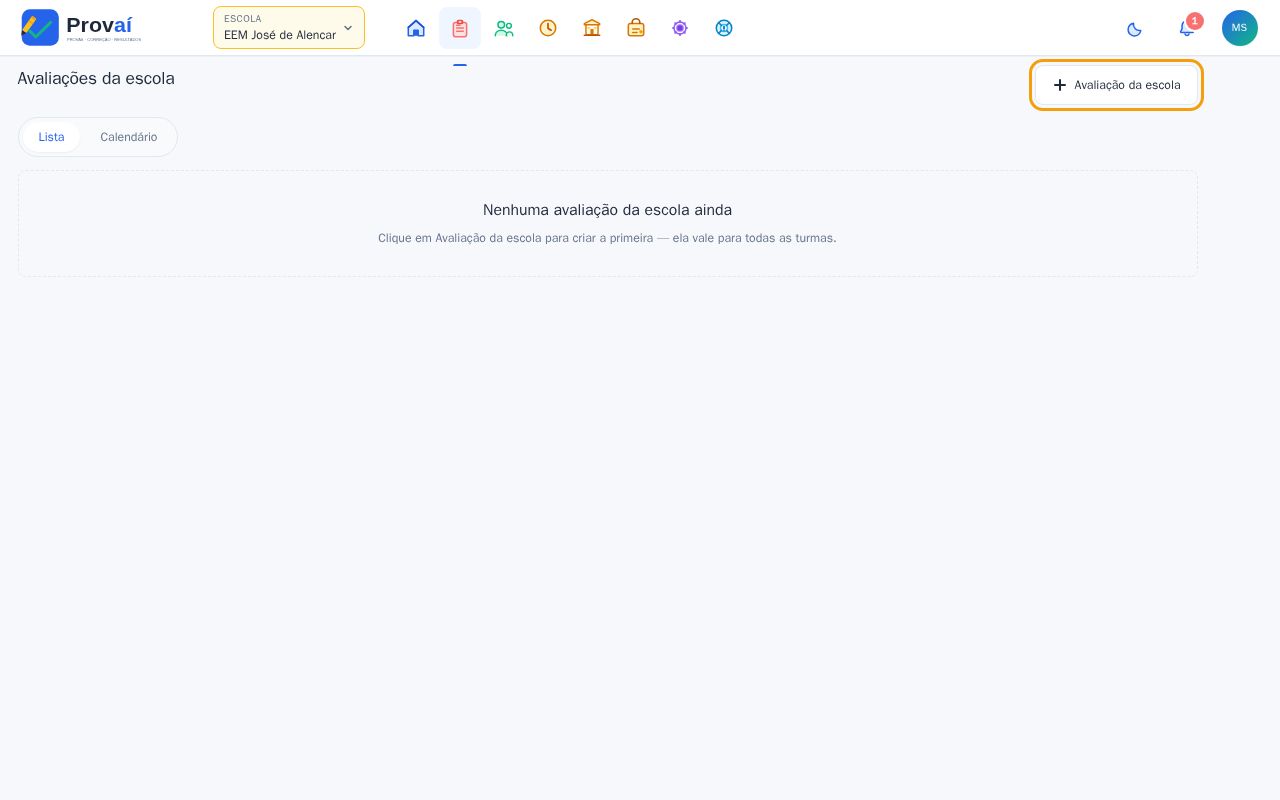Go to the home icon in navbar
The image size is (1280, 800).
coord(416,28)
